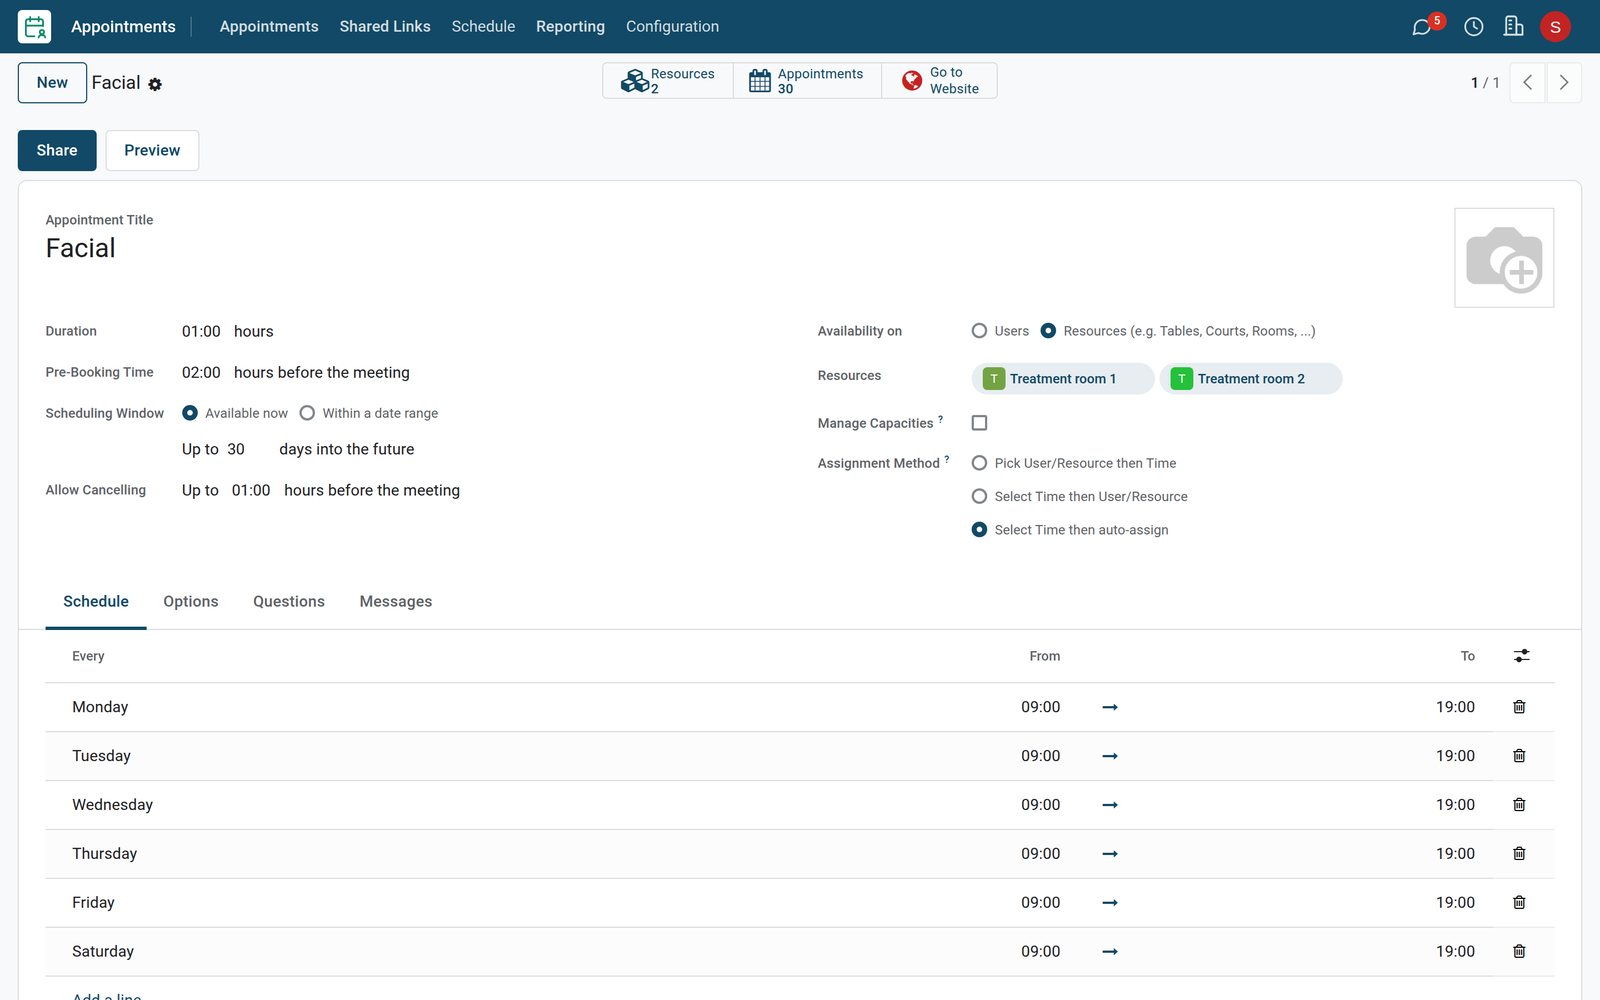Click the Treatment room 1 resource tag
Viewport: 1600px width, 1000px height.
[1062, 379]
